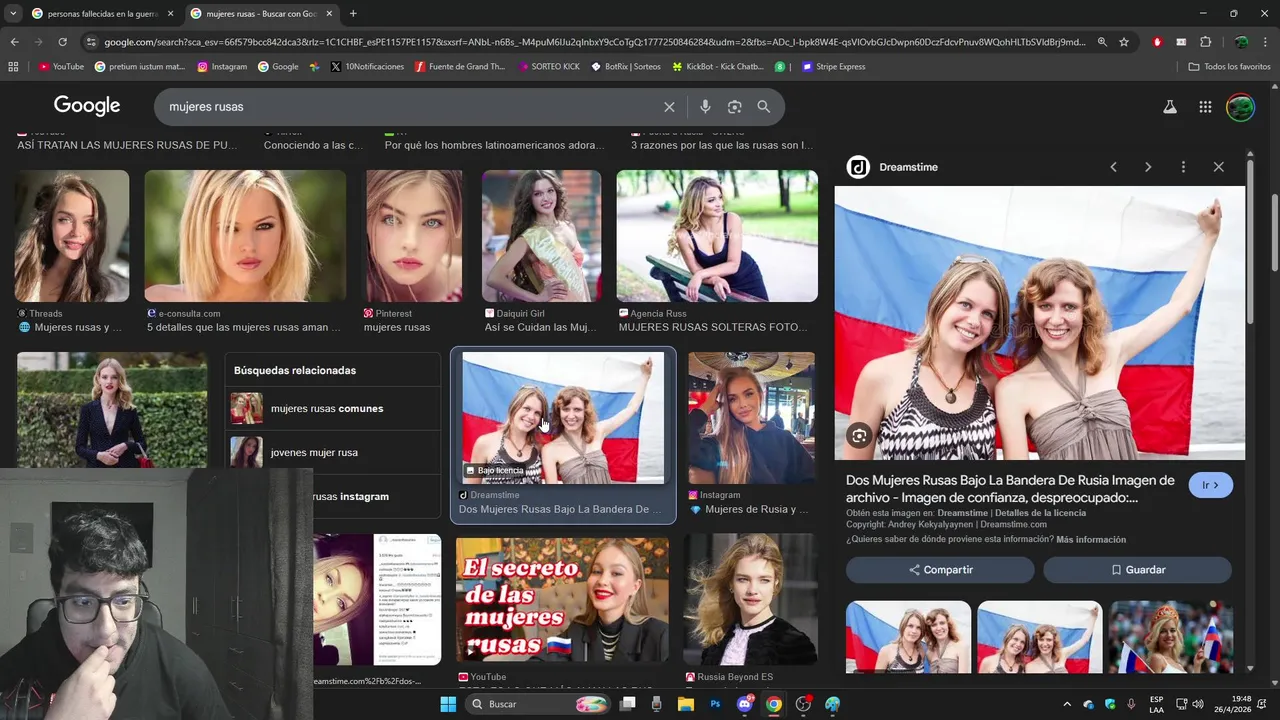The width and height of the screenshot is (1280, 720).
Task: Open the bookmarks bar apps grid icon
Action: pyautogui.click(x=13, y=67)
